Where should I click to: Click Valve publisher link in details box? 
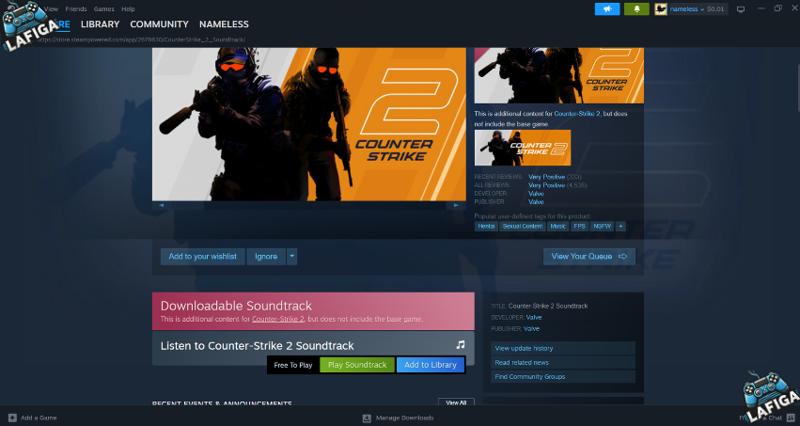pyautogui.click(x=531, y=329)
